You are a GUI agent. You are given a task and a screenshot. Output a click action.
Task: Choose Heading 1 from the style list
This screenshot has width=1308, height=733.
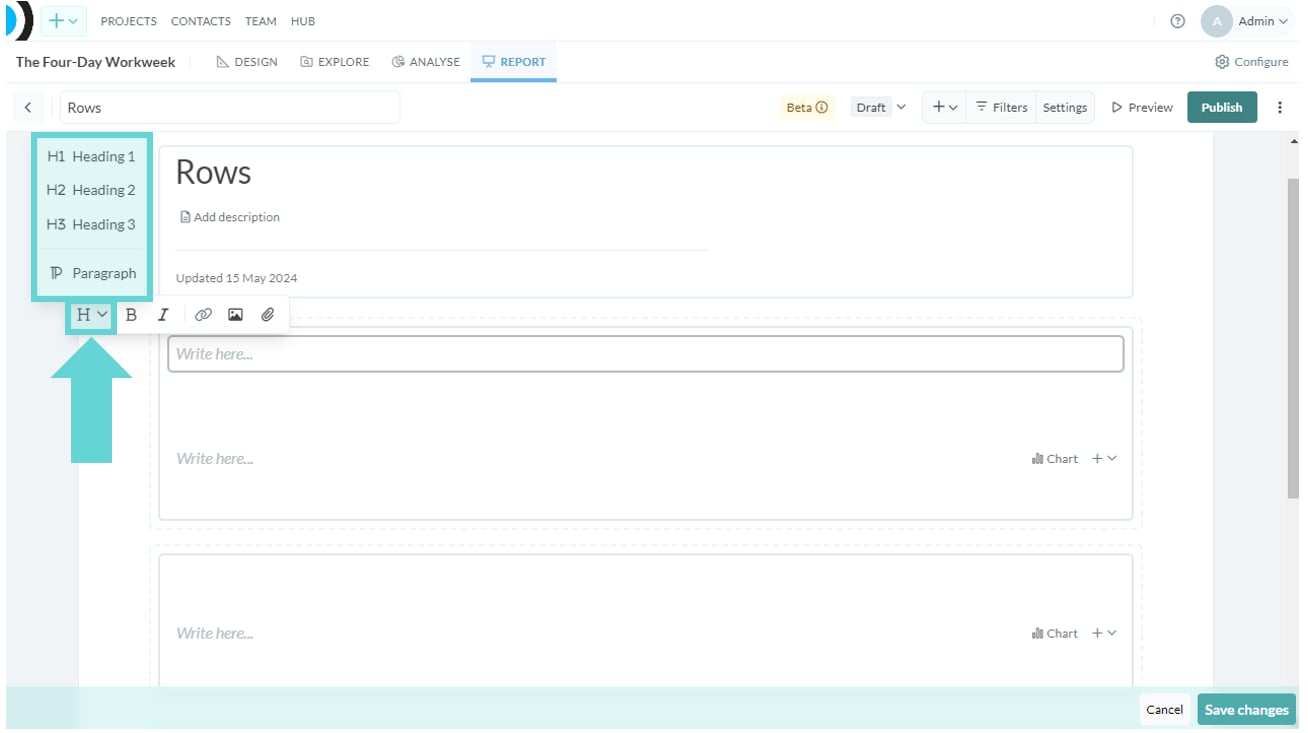click(x=91, y=156)
